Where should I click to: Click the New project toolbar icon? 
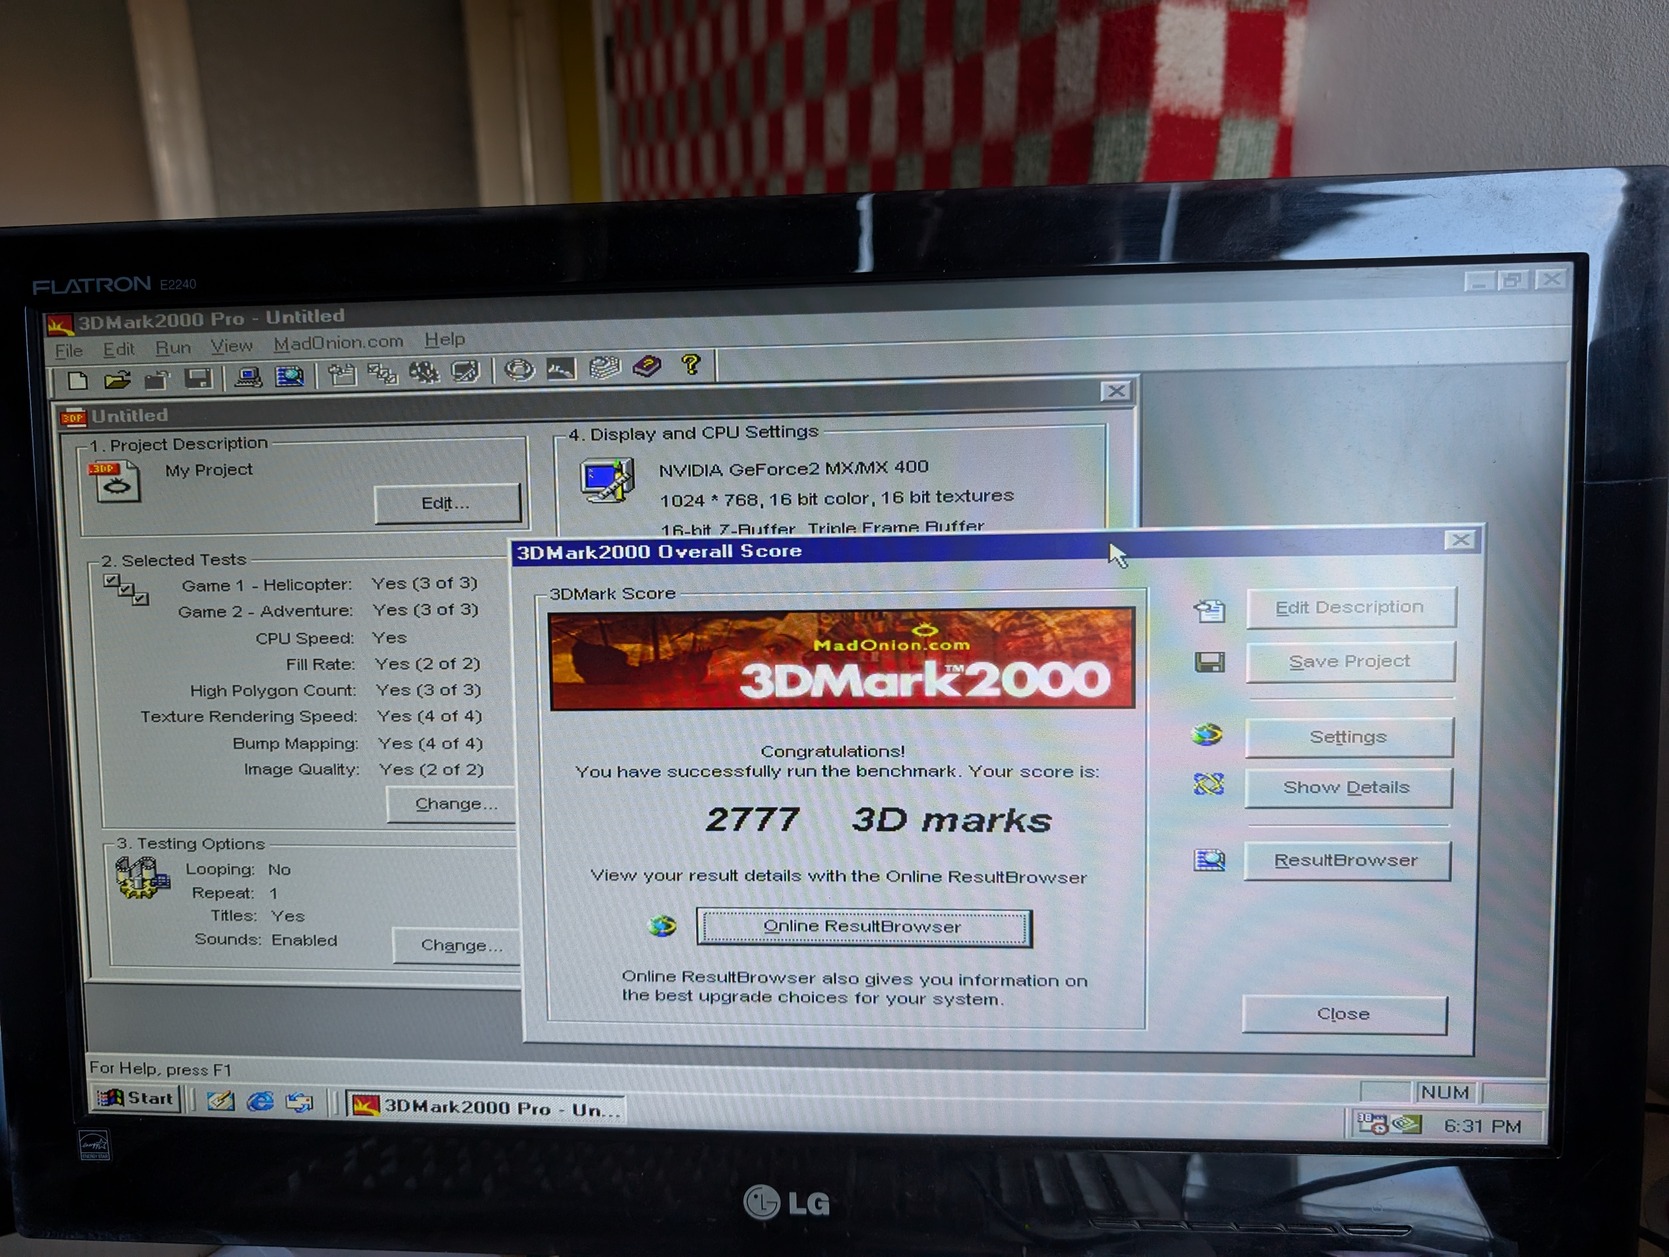(x=77, y=380)
